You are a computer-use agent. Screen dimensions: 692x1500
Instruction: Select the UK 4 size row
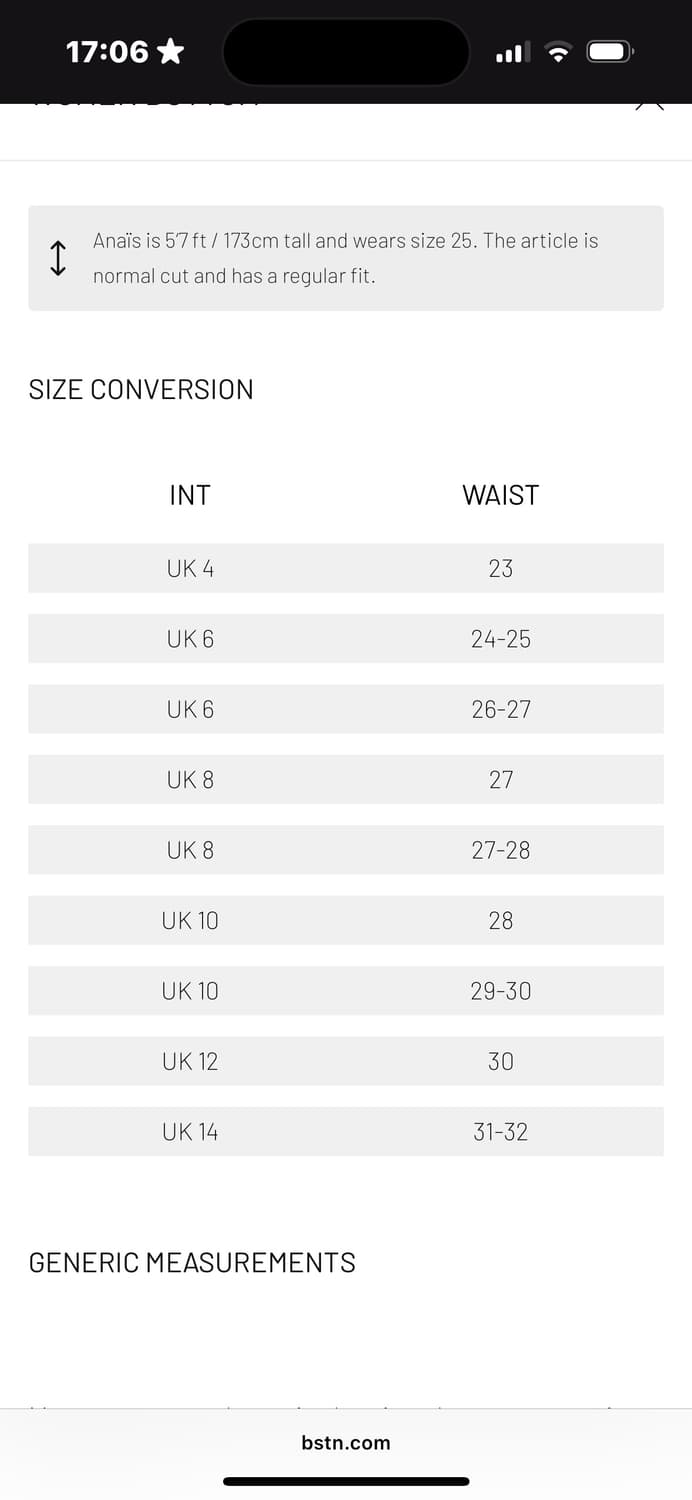tap(190, 568)
